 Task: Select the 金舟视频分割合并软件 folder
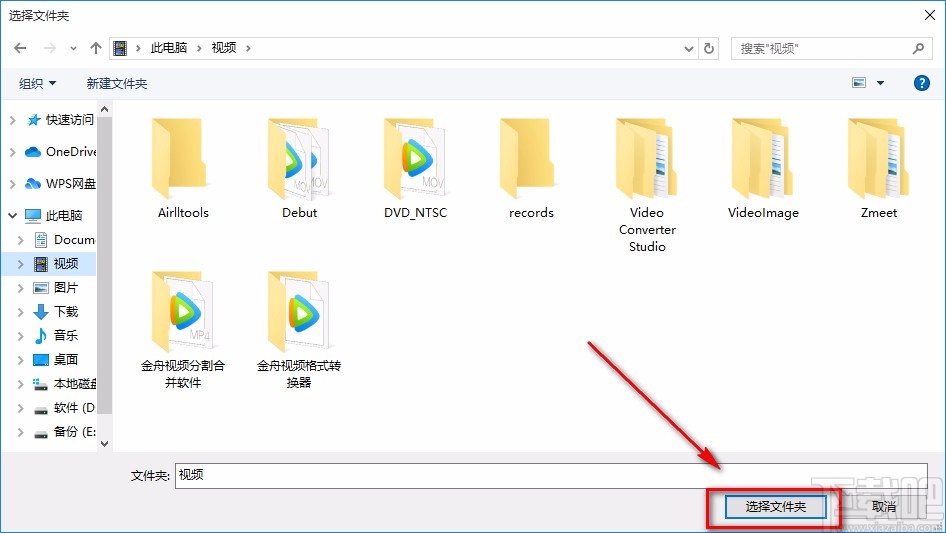tap(183, 330)
